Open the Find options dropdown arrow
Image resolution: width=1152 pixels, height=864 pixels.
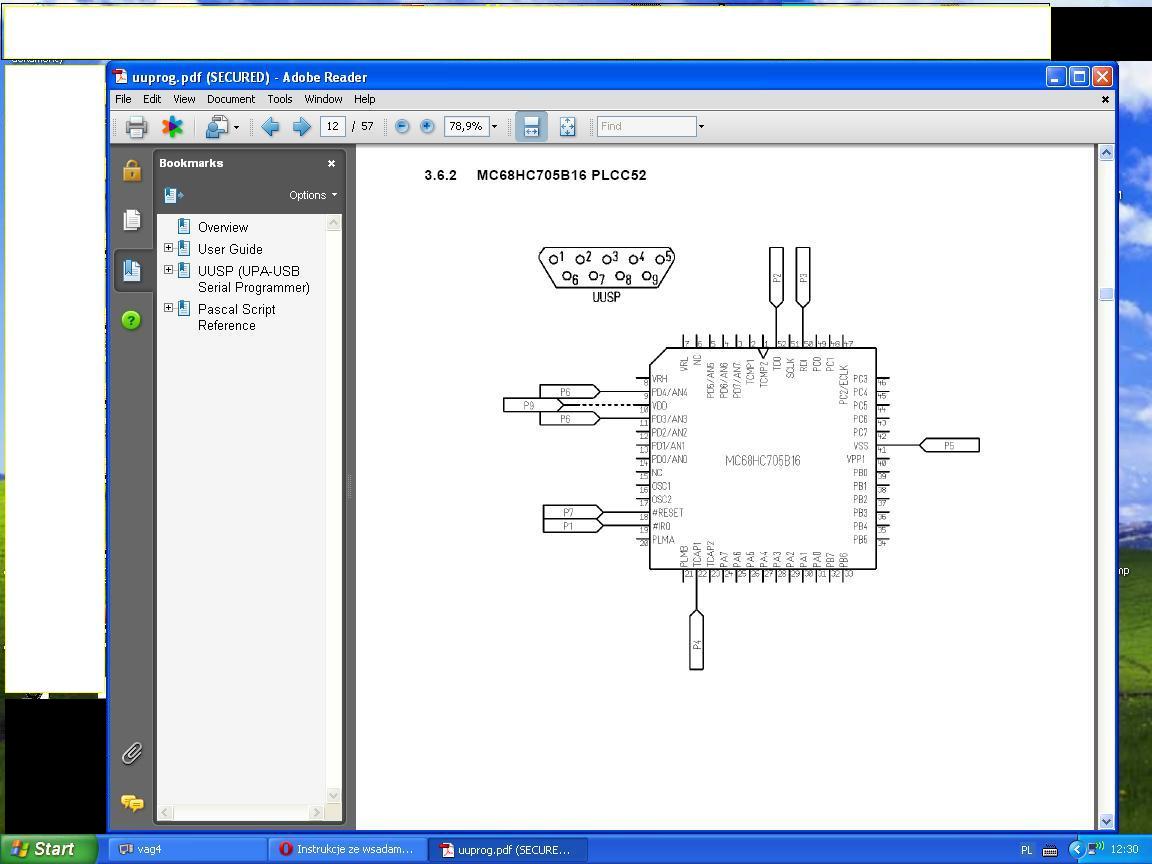point(701,126)
